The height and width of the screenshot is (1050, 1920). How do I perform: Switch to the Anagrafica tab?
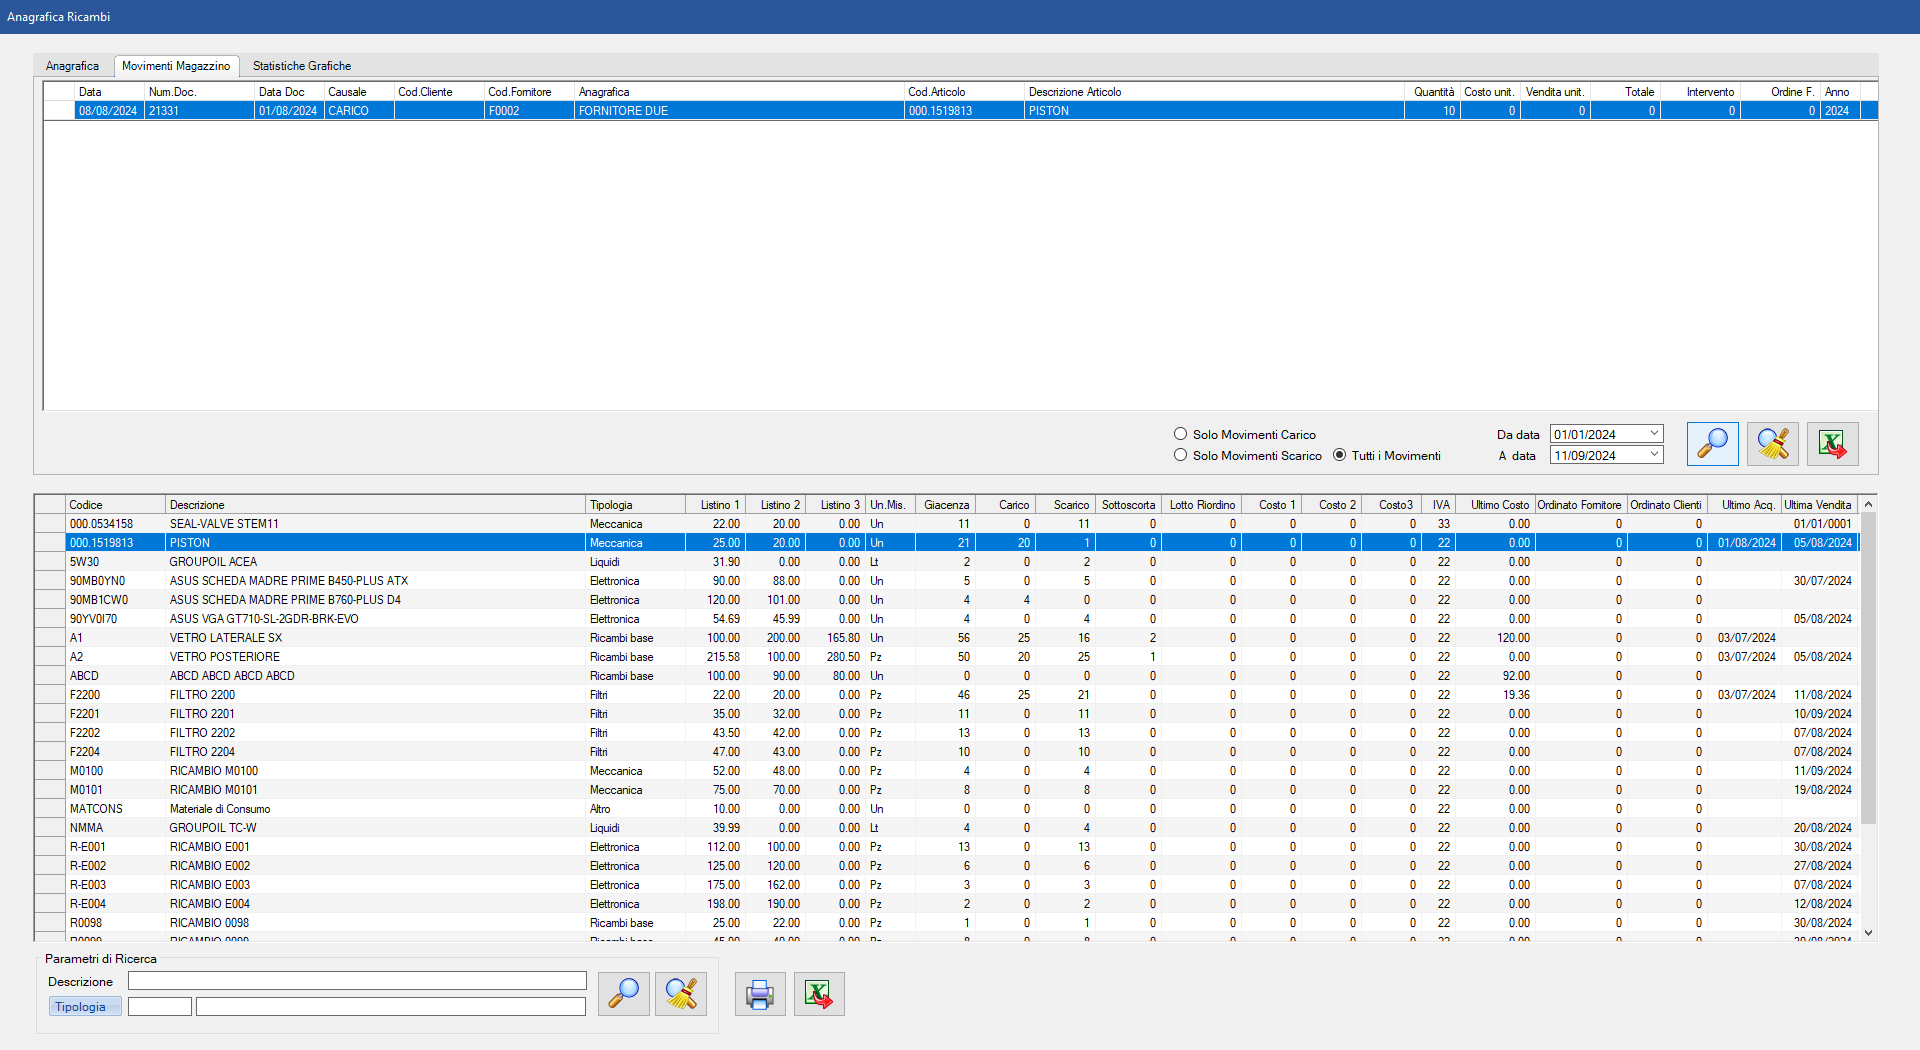(x=72, y=66)
